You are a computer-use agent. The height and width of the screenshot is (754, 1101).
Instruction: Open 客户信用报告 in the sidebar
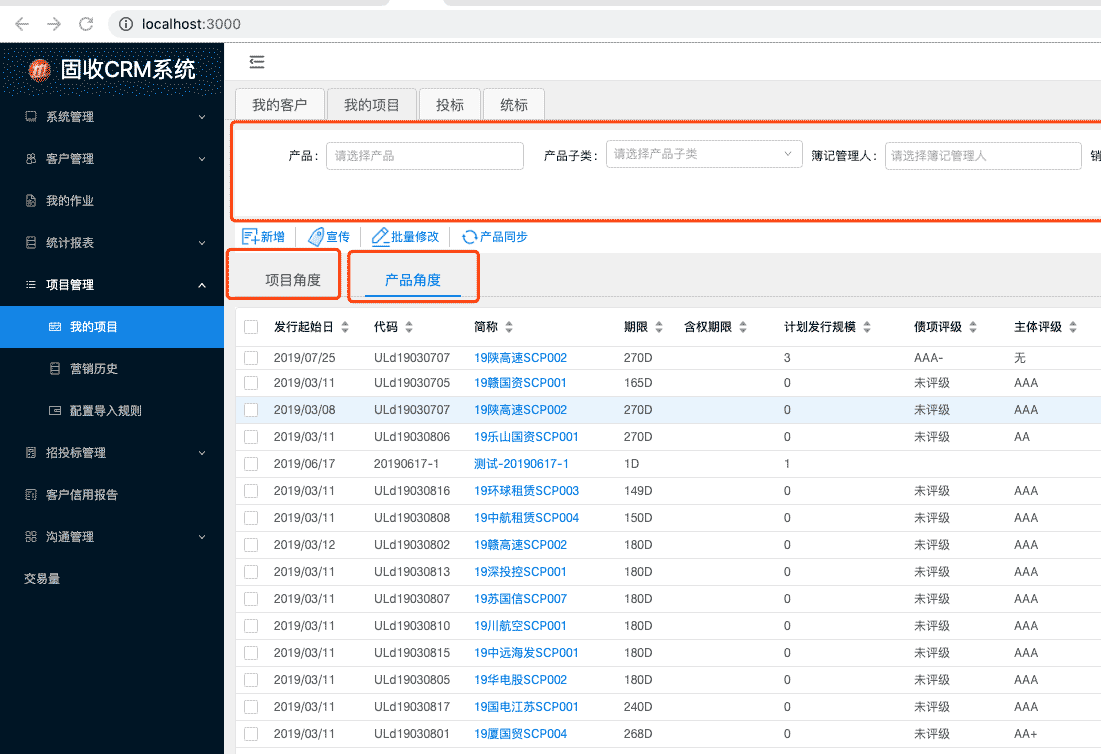tap(84, 494)
